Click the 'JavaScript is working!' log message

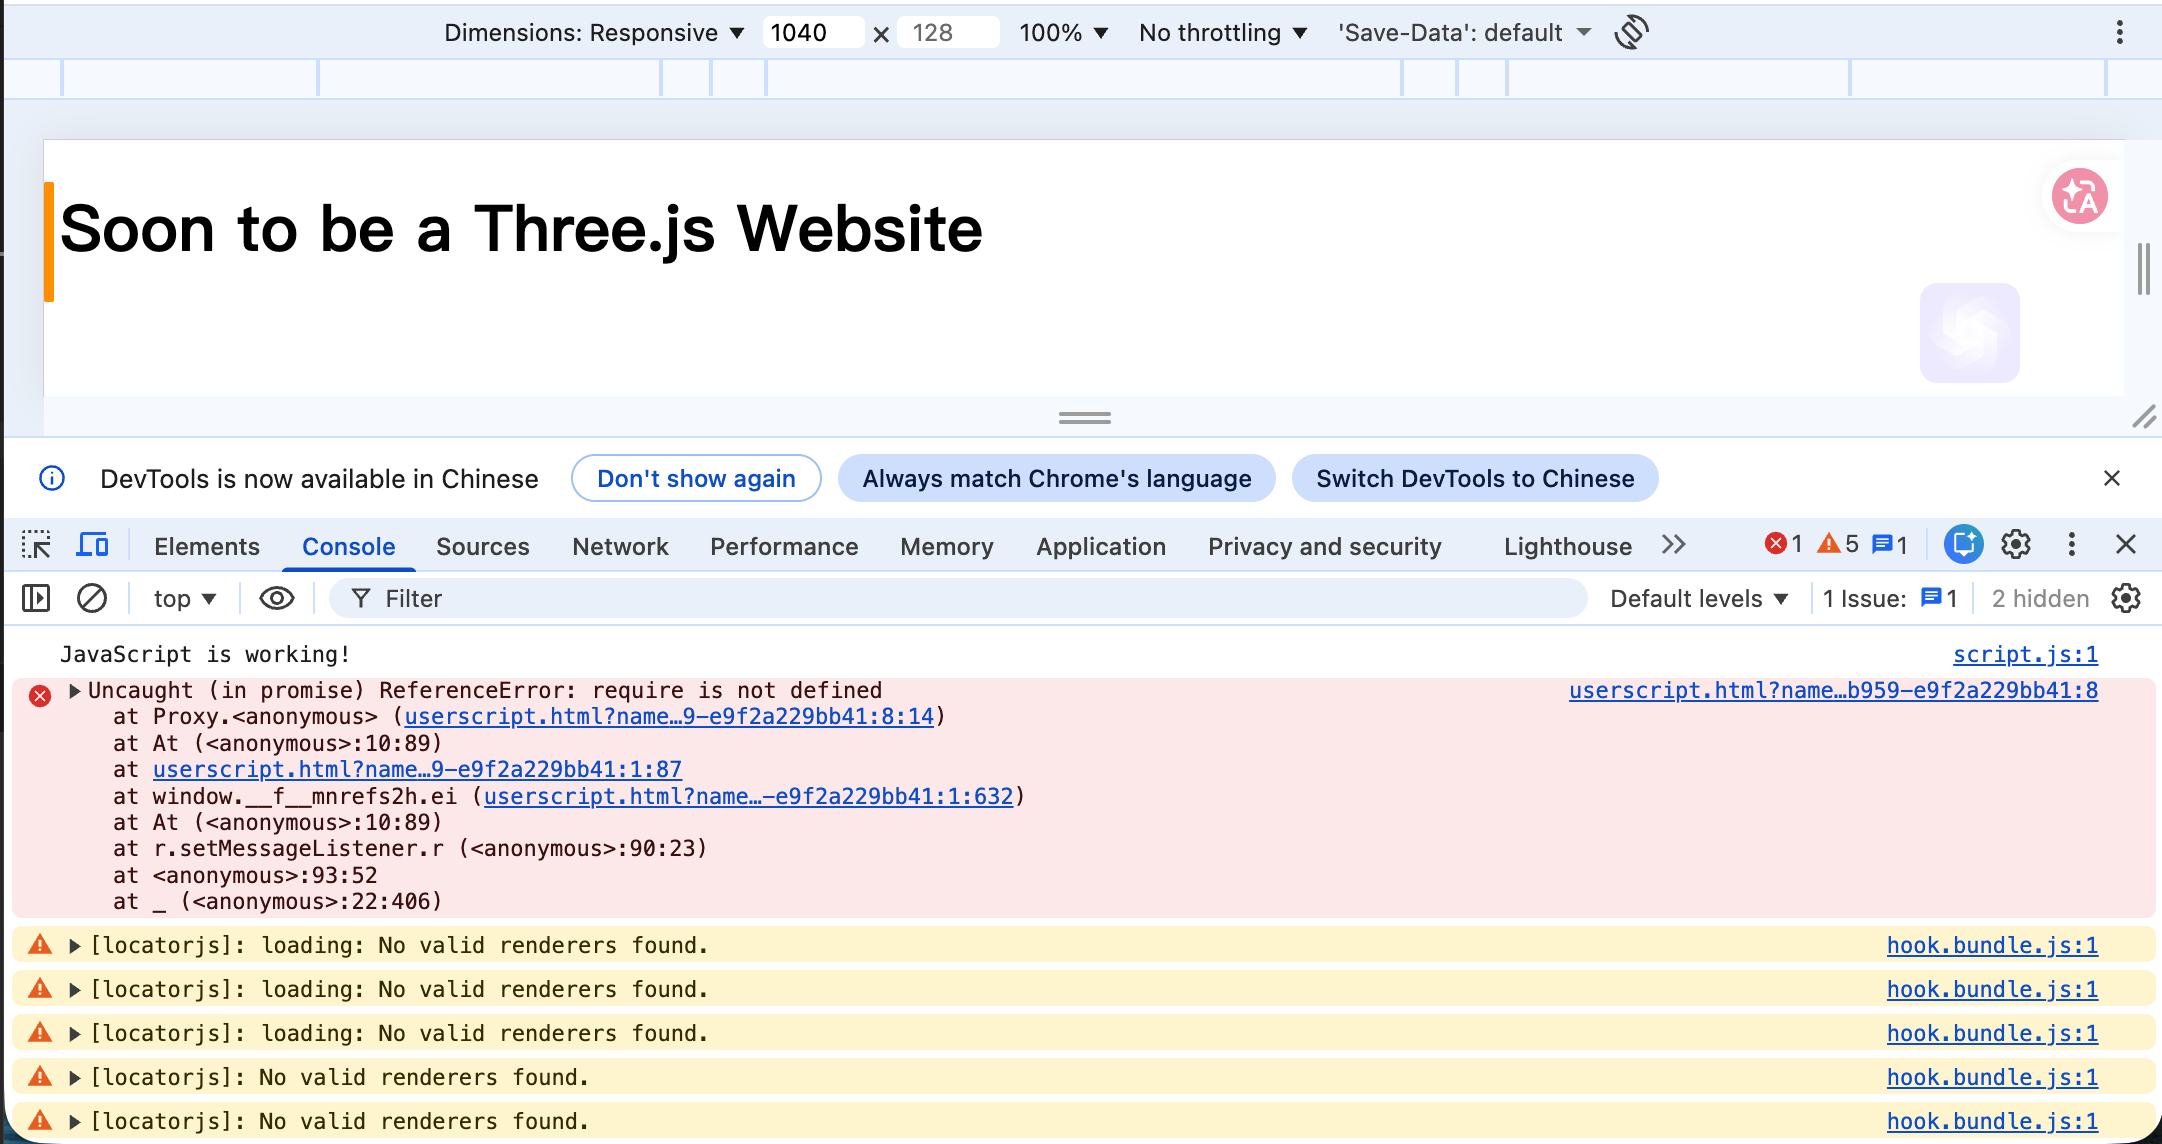205,654
